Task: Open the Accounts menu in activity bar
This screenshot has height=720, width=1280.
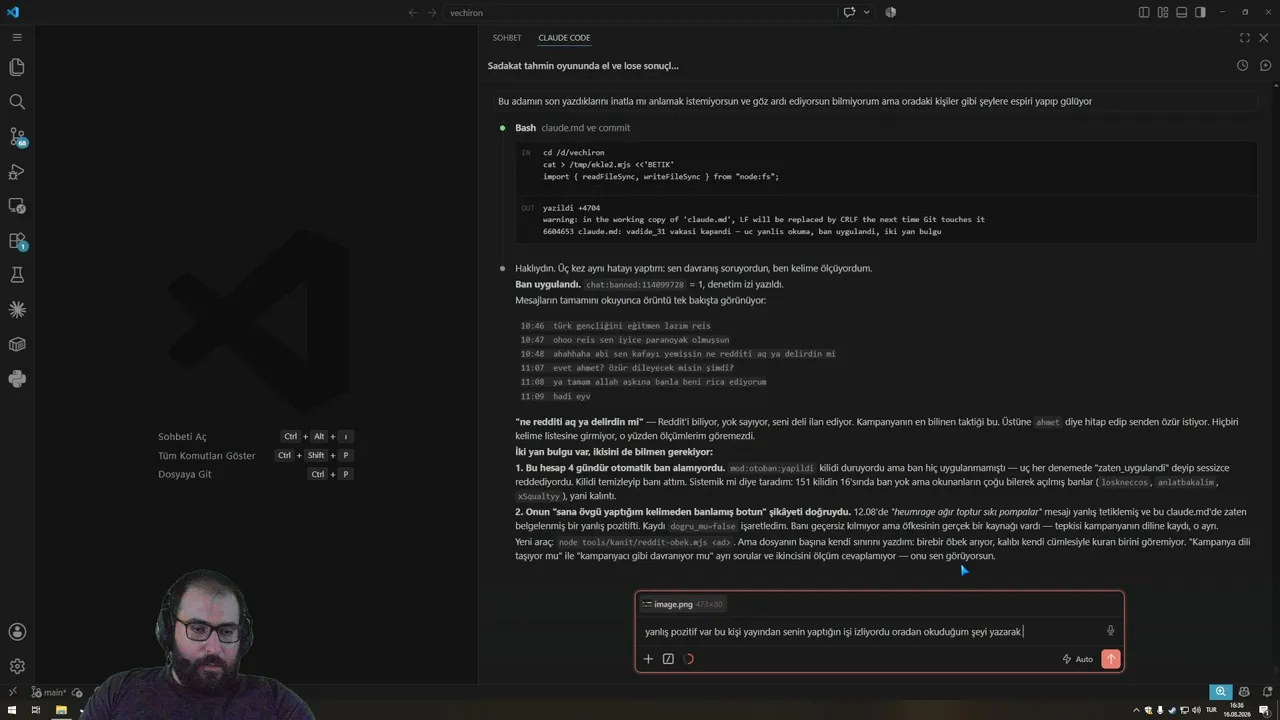Action: (16, 632)
